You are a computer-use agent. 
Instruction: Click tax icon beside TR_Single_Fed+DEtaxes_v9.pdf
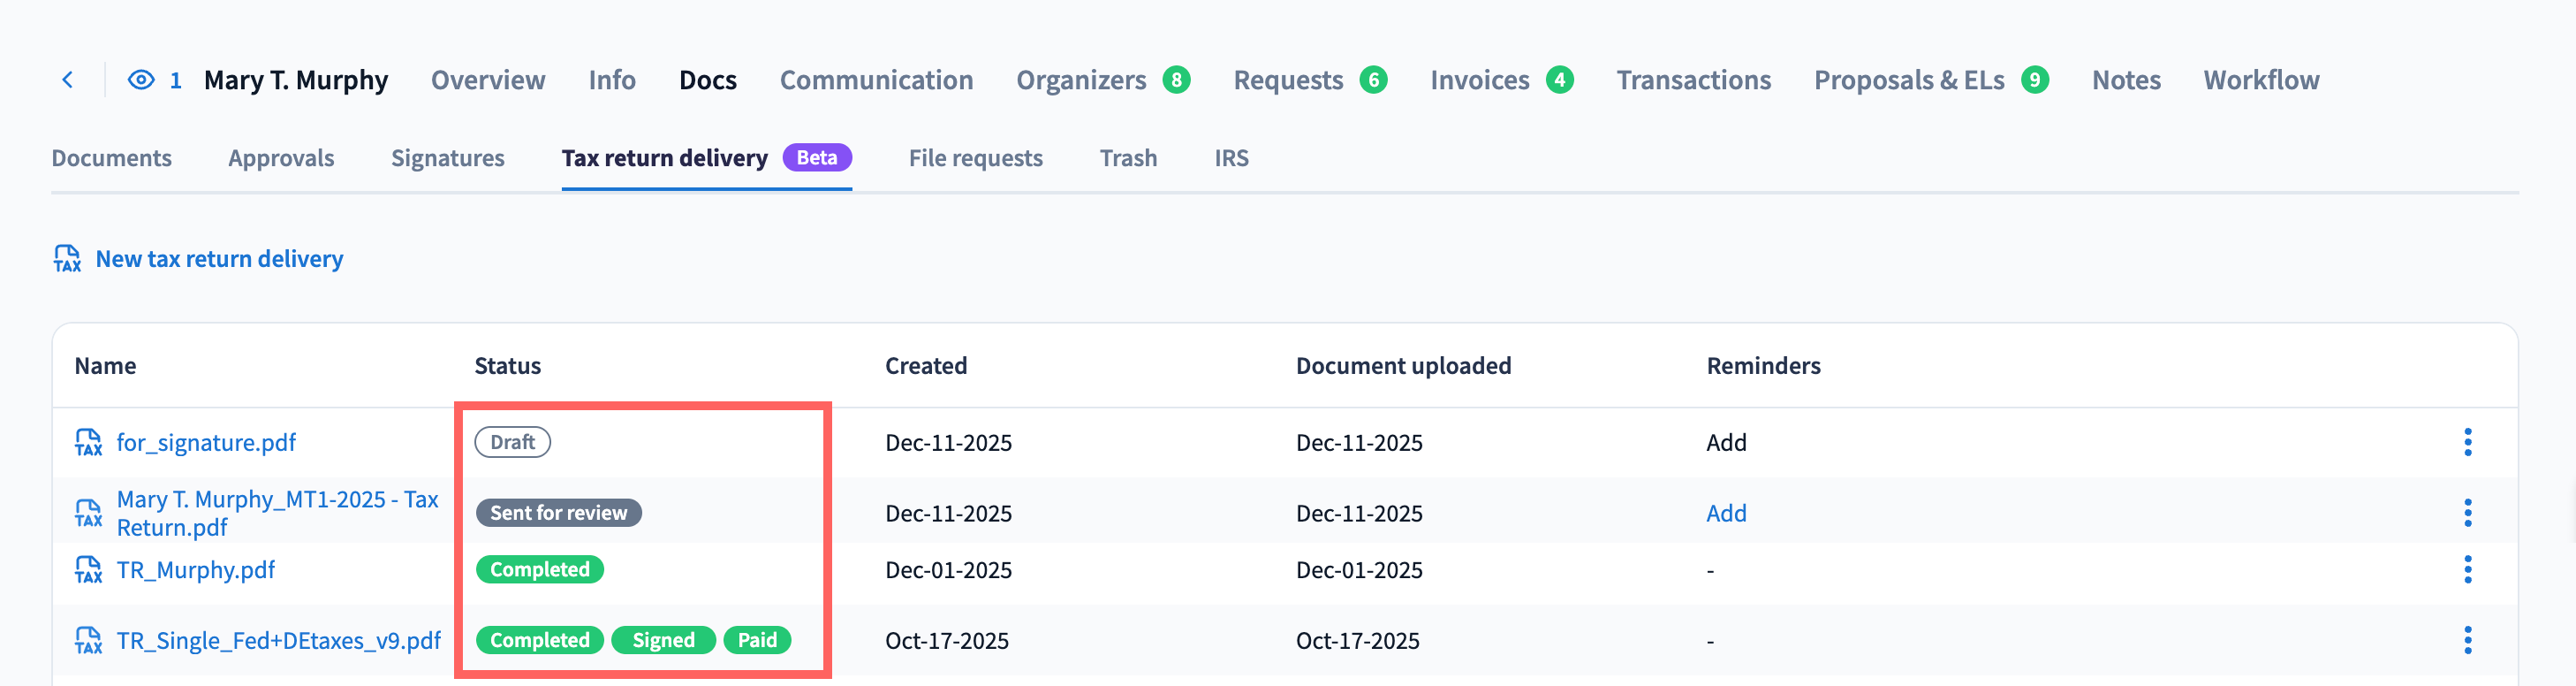(x=89, y=640)
